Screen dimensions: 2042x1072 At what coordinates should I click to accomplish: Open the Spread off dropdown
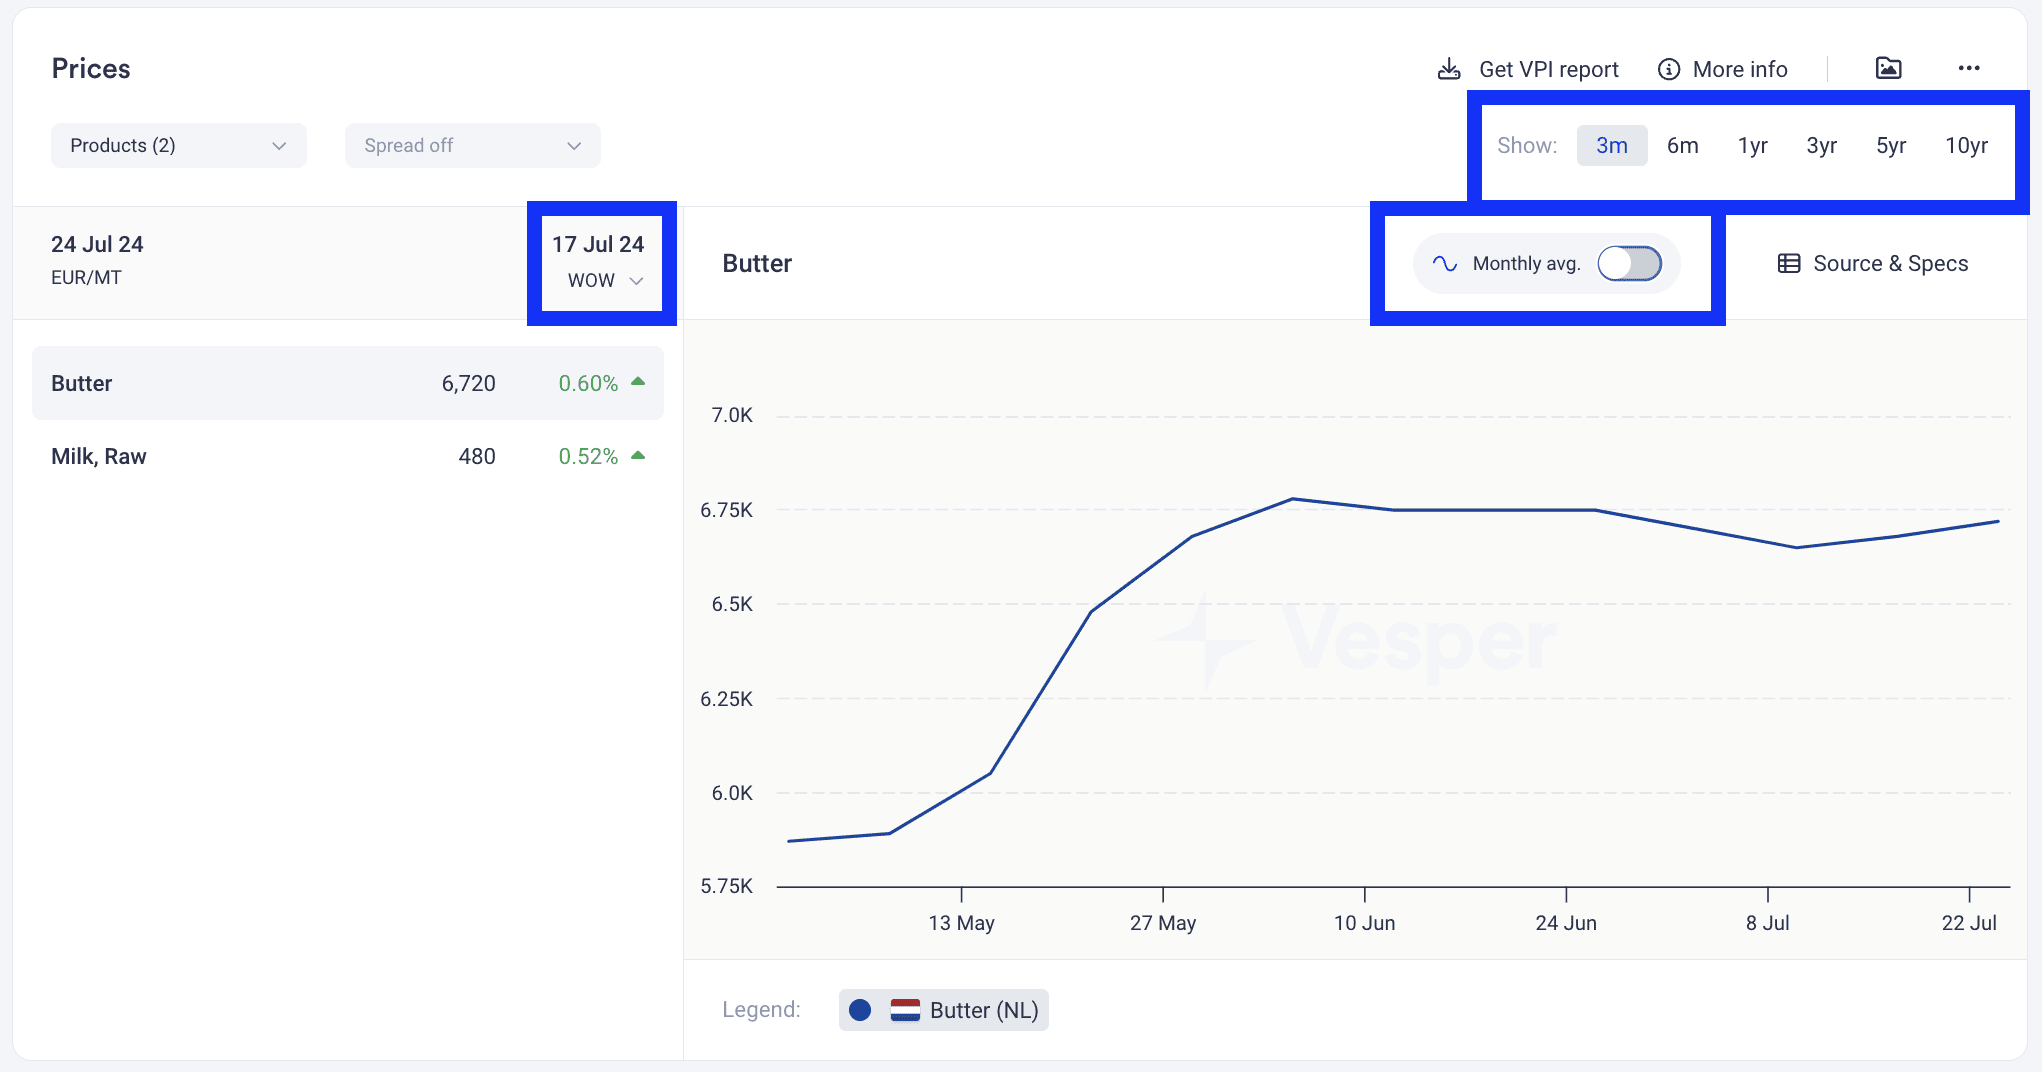coord(473,146)
